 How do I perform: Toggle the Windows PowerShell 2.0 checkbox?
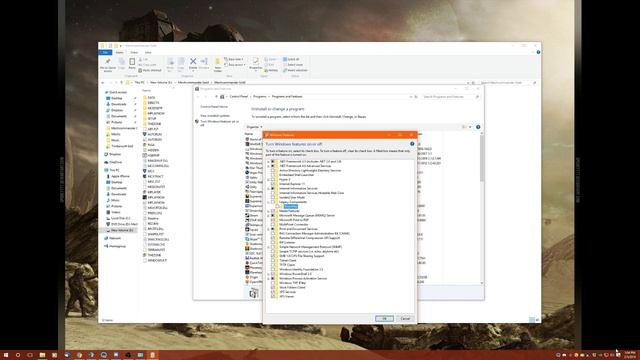[x=273, y=274]
